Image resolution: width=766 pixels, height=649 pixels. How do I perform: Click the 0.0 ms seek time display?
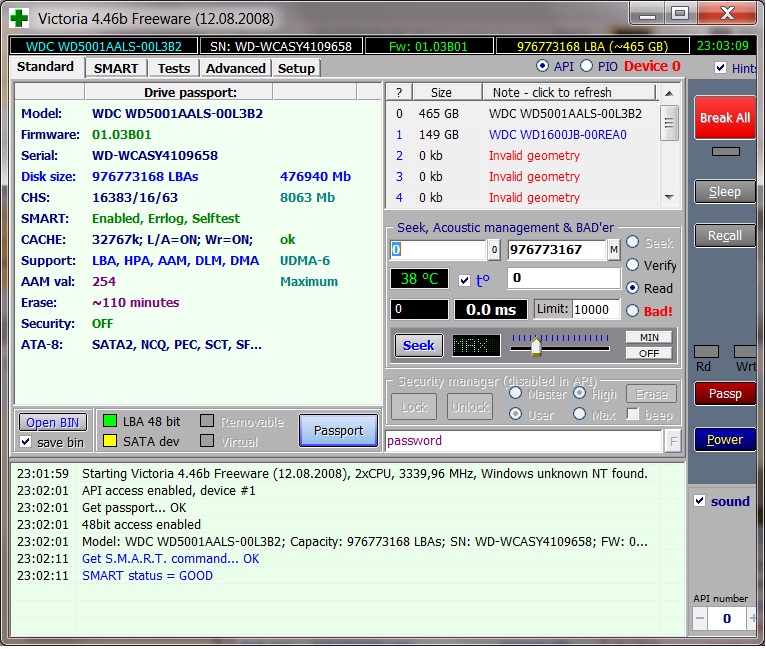tap(491, 310)
